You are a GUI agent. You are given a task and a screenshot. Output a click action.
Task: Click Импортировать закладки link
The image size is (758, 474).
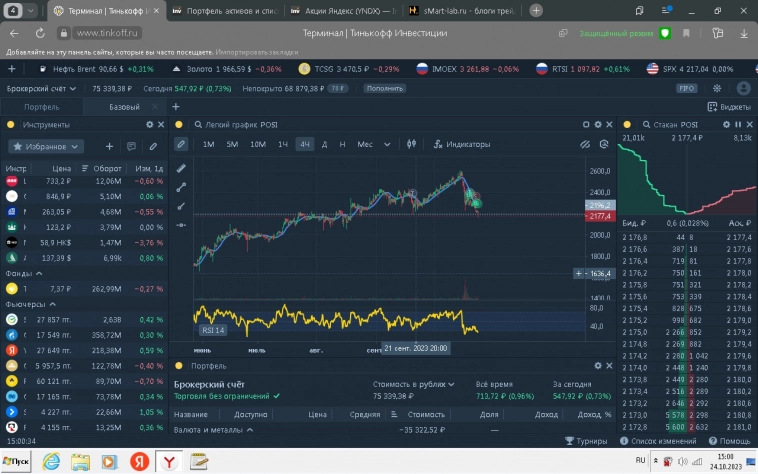coord(257,52)
